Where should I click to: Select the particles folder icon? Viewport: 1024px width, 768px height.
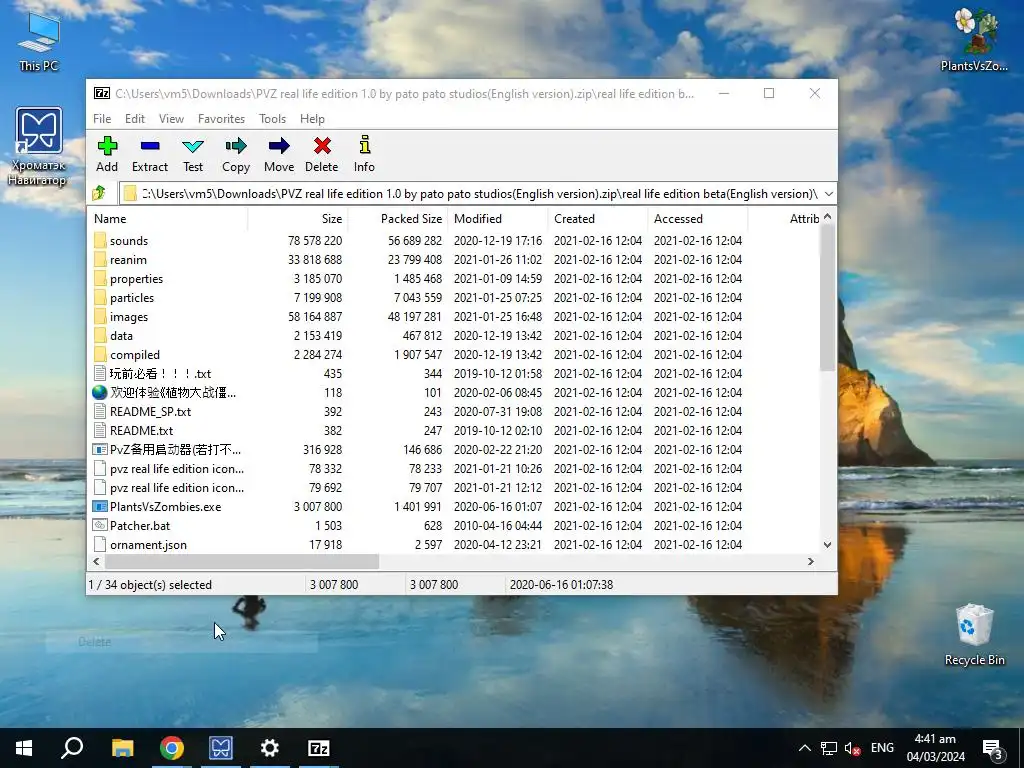click(x=100, y=297)
